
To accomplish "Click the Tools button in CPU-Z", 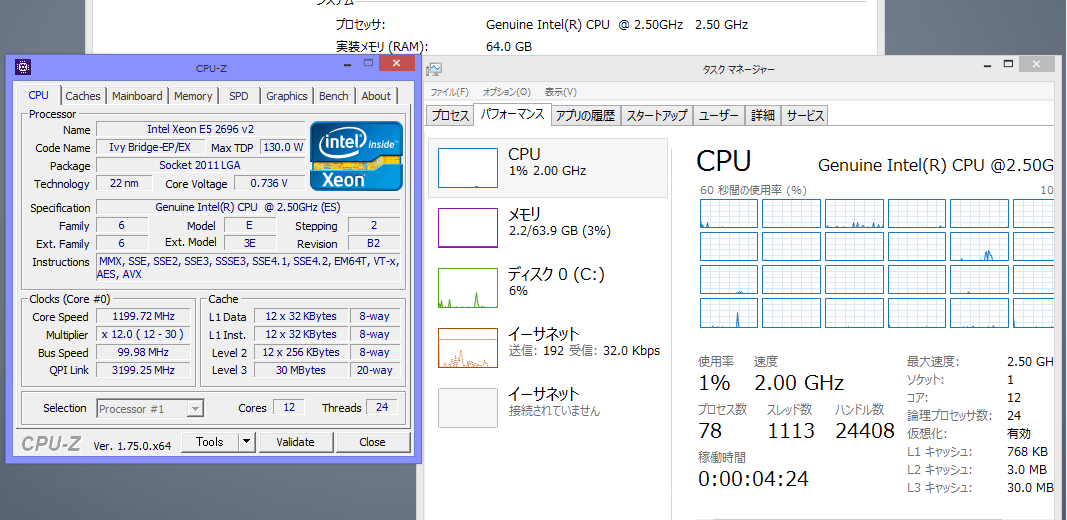I will click(x=210, y=442).
